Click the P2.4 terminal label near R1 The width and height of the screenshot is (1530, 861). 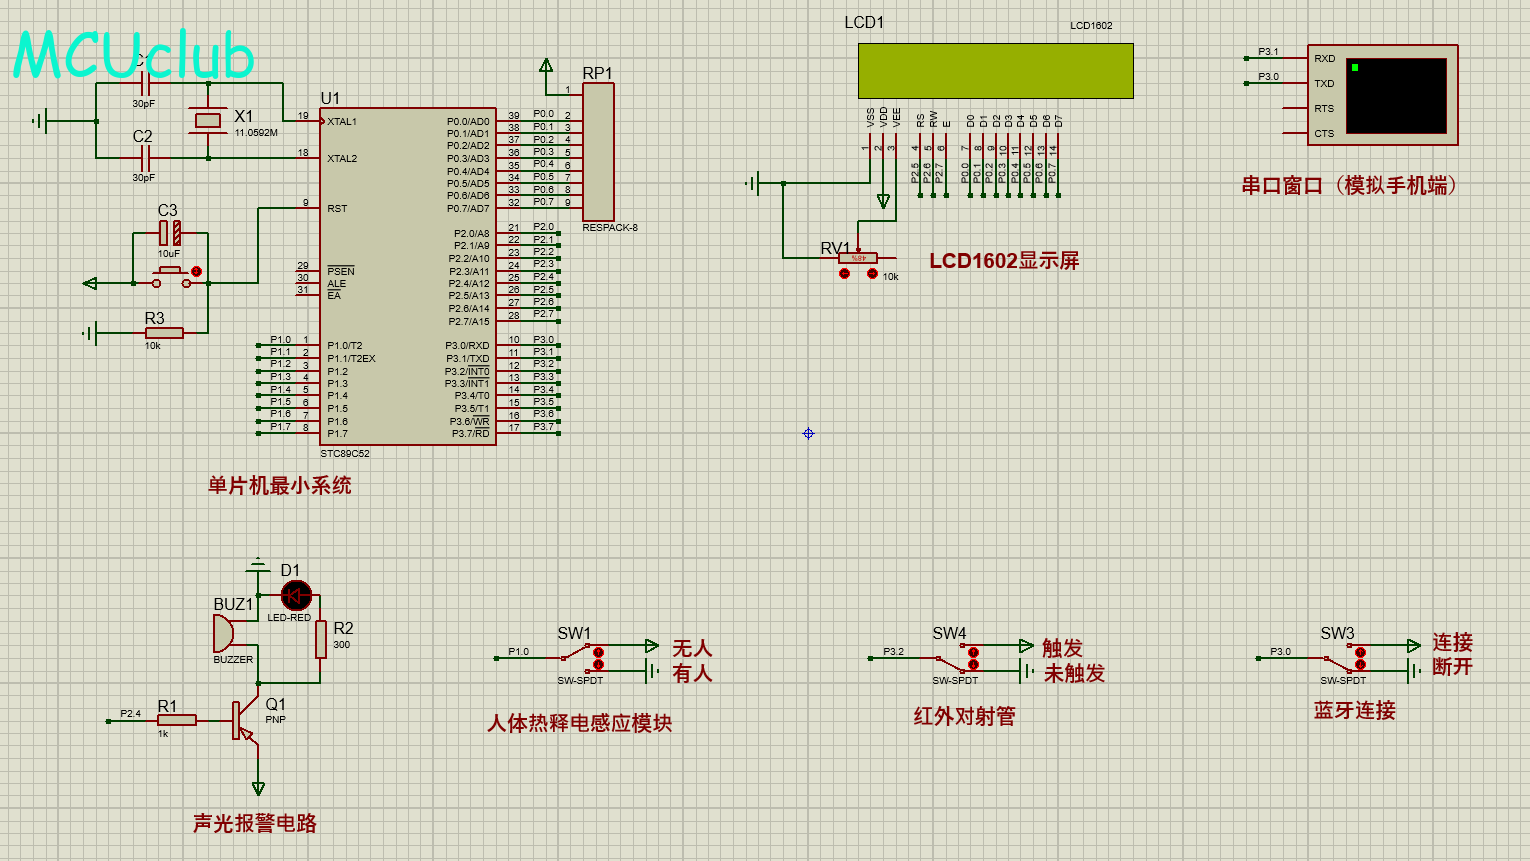coord(131,713)
